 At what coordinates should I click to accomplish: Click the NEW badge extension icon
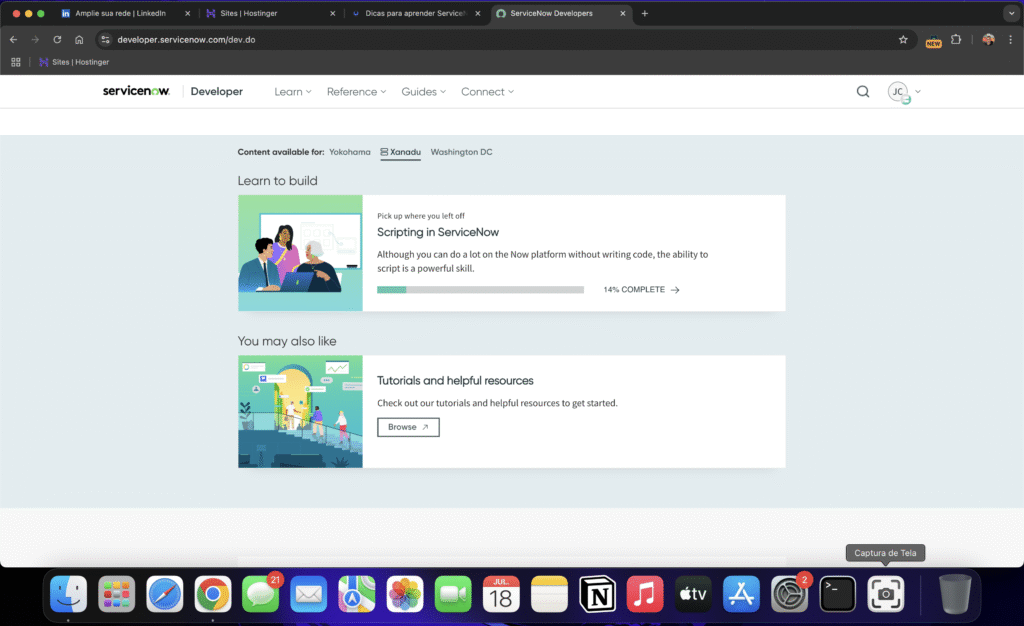tap(933, 40)
